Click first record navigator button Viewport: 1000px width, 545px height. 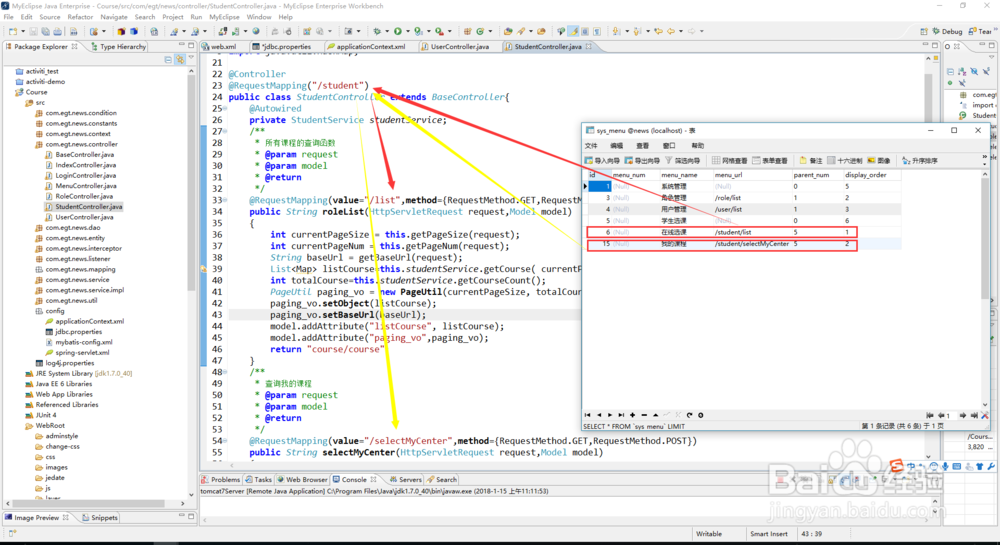click(x=587, y=415)
